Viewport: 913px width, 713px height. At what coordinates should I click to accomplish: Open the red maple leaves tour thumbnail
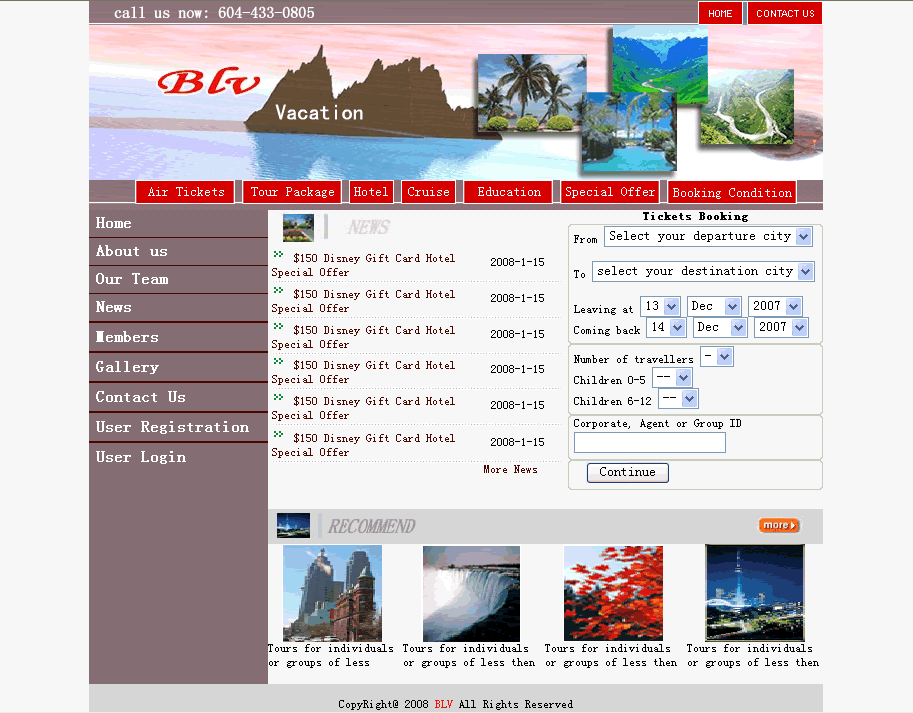(x=613, y=593)
